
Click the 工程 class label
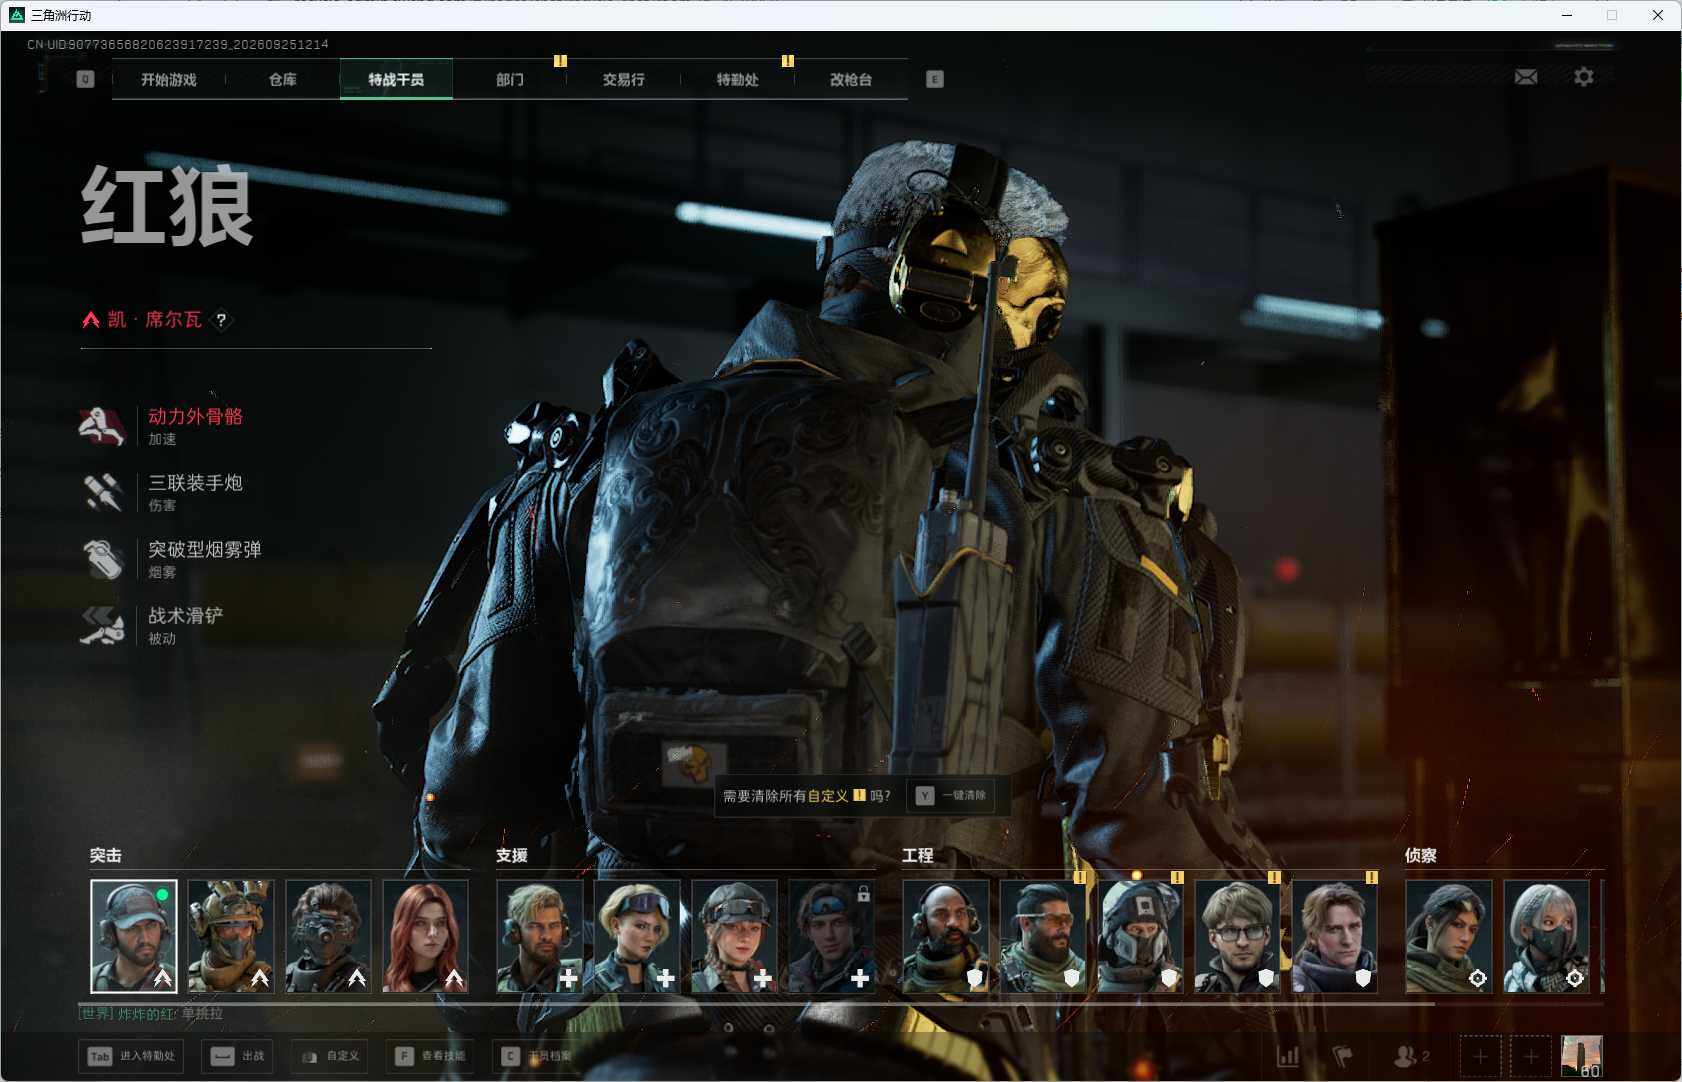coord(918,856)
